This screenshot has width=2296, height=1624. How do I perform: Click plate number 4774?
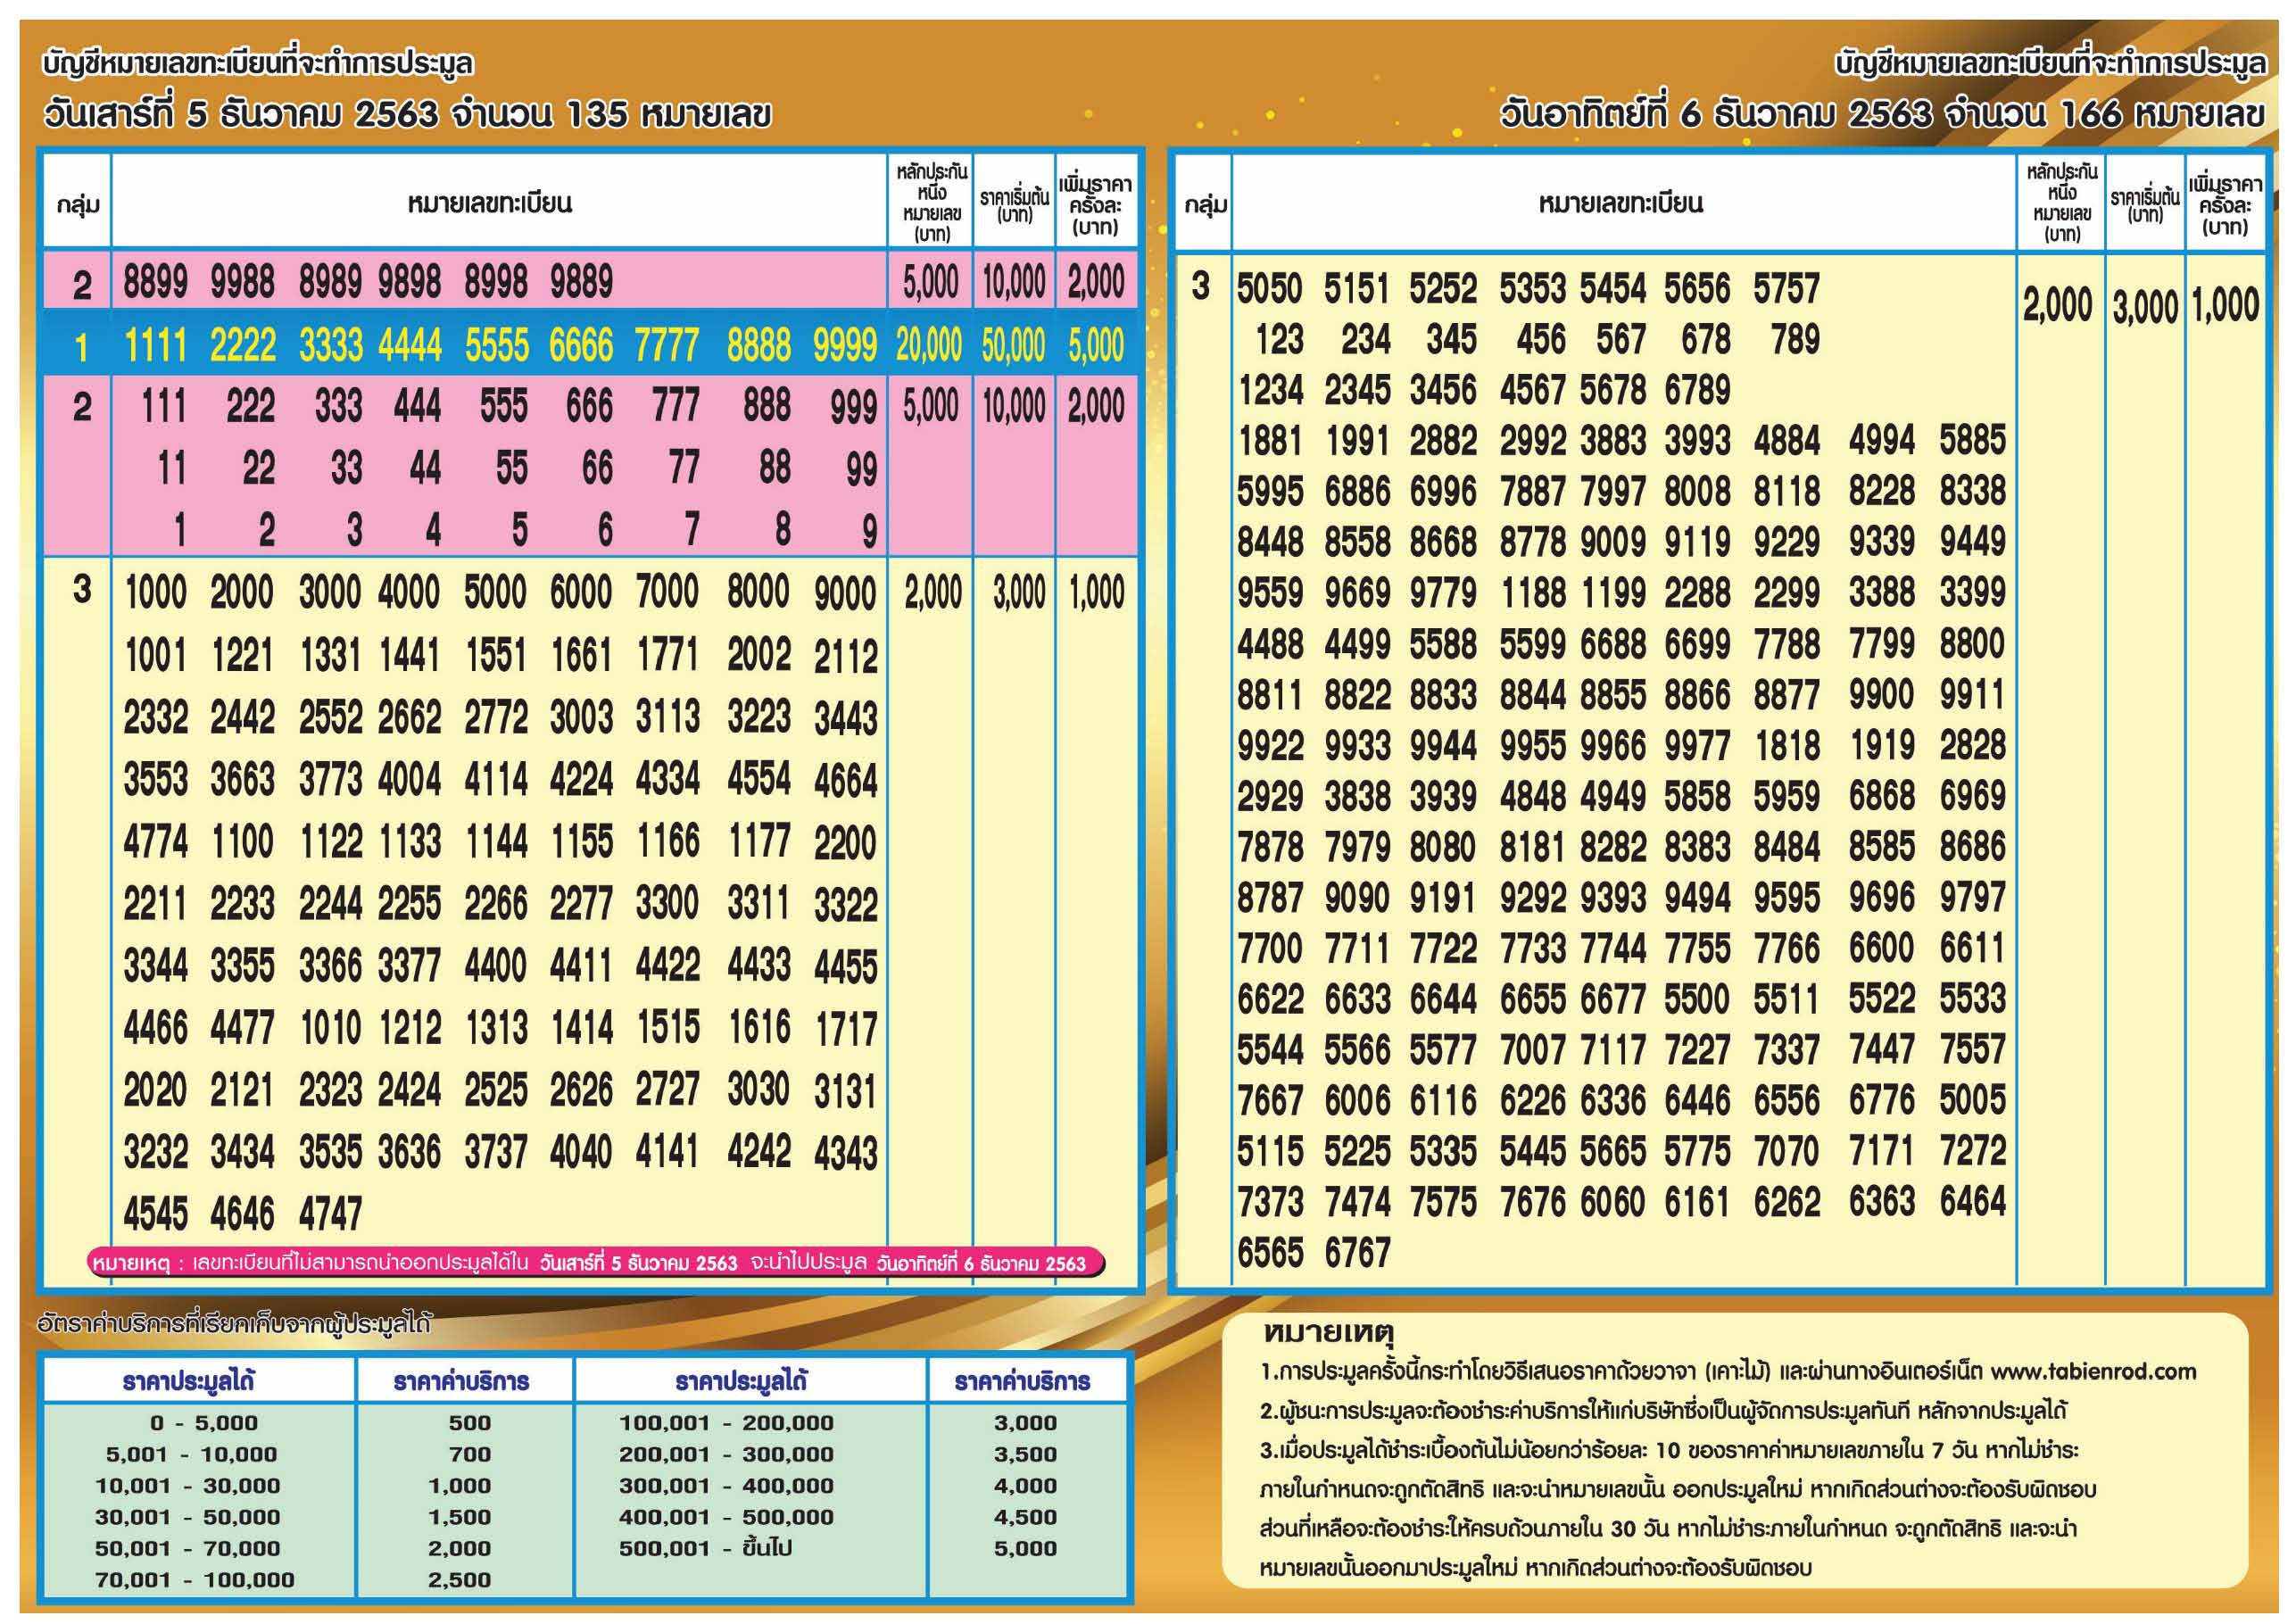155,842
